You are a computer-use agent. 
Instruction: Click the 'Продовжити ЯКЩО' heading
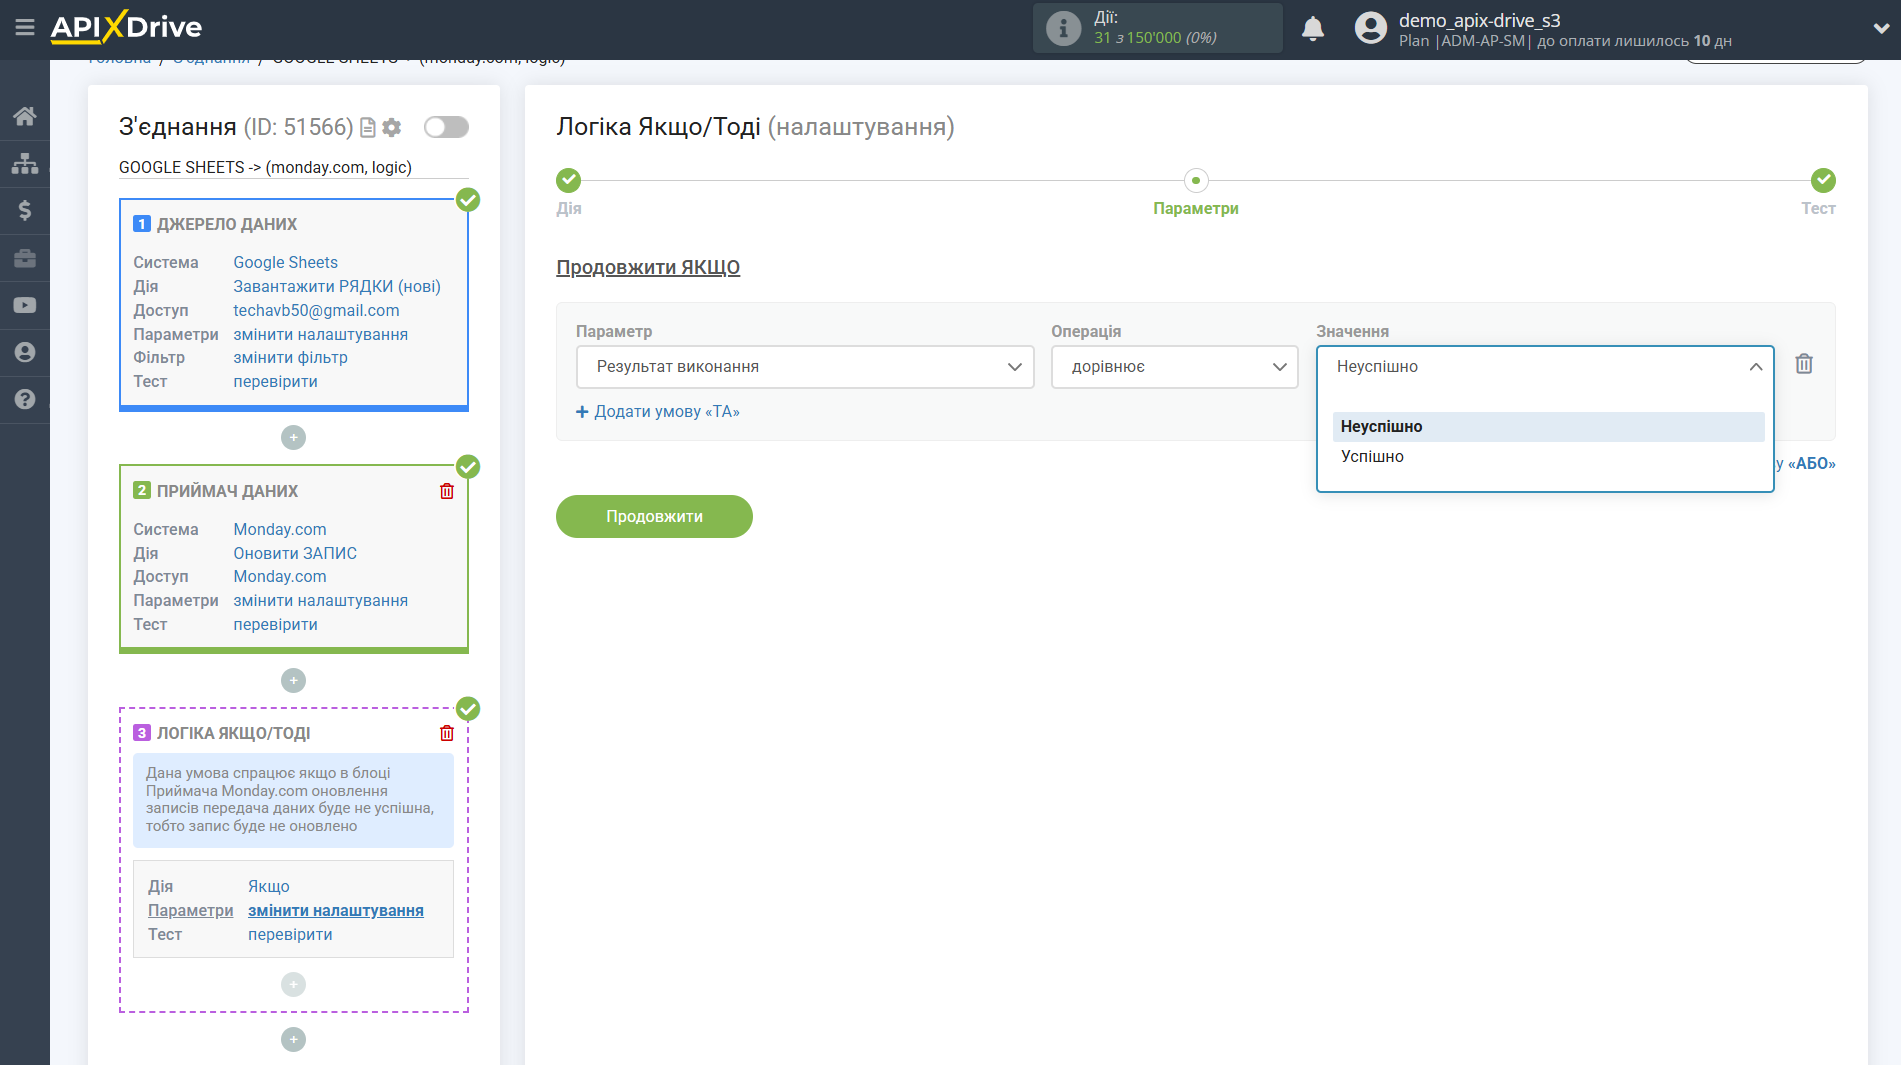pos(648,268)
